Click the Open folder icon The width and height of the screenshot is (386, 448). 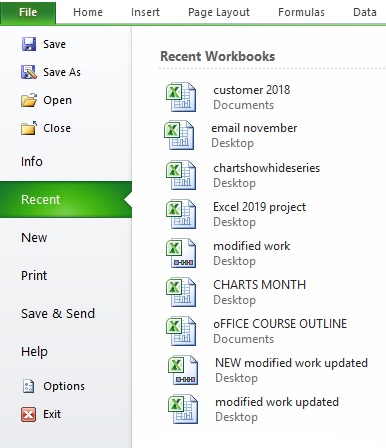pyautogui.click(x=29, y=100)
